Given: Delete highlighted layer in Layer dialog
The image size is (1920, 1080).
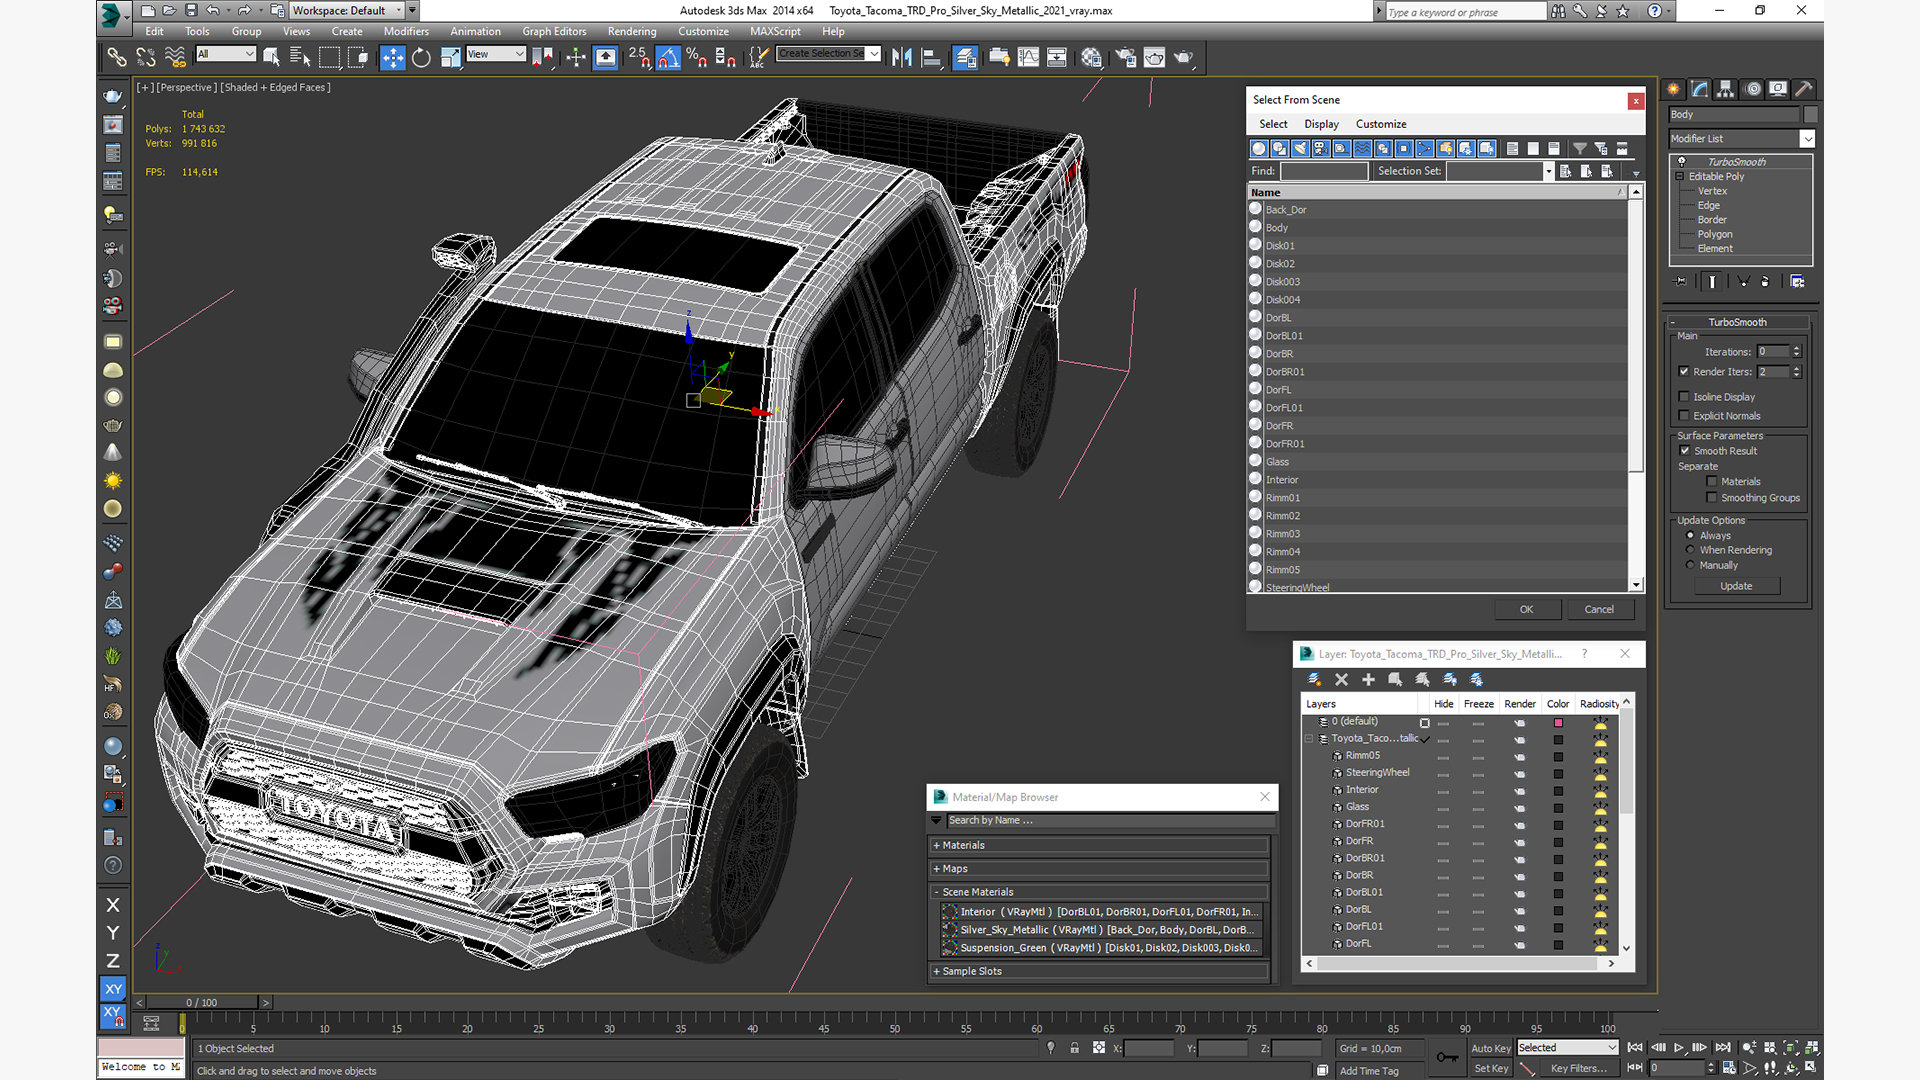Looking at the screenshot, I should (x=1341, y=679).
